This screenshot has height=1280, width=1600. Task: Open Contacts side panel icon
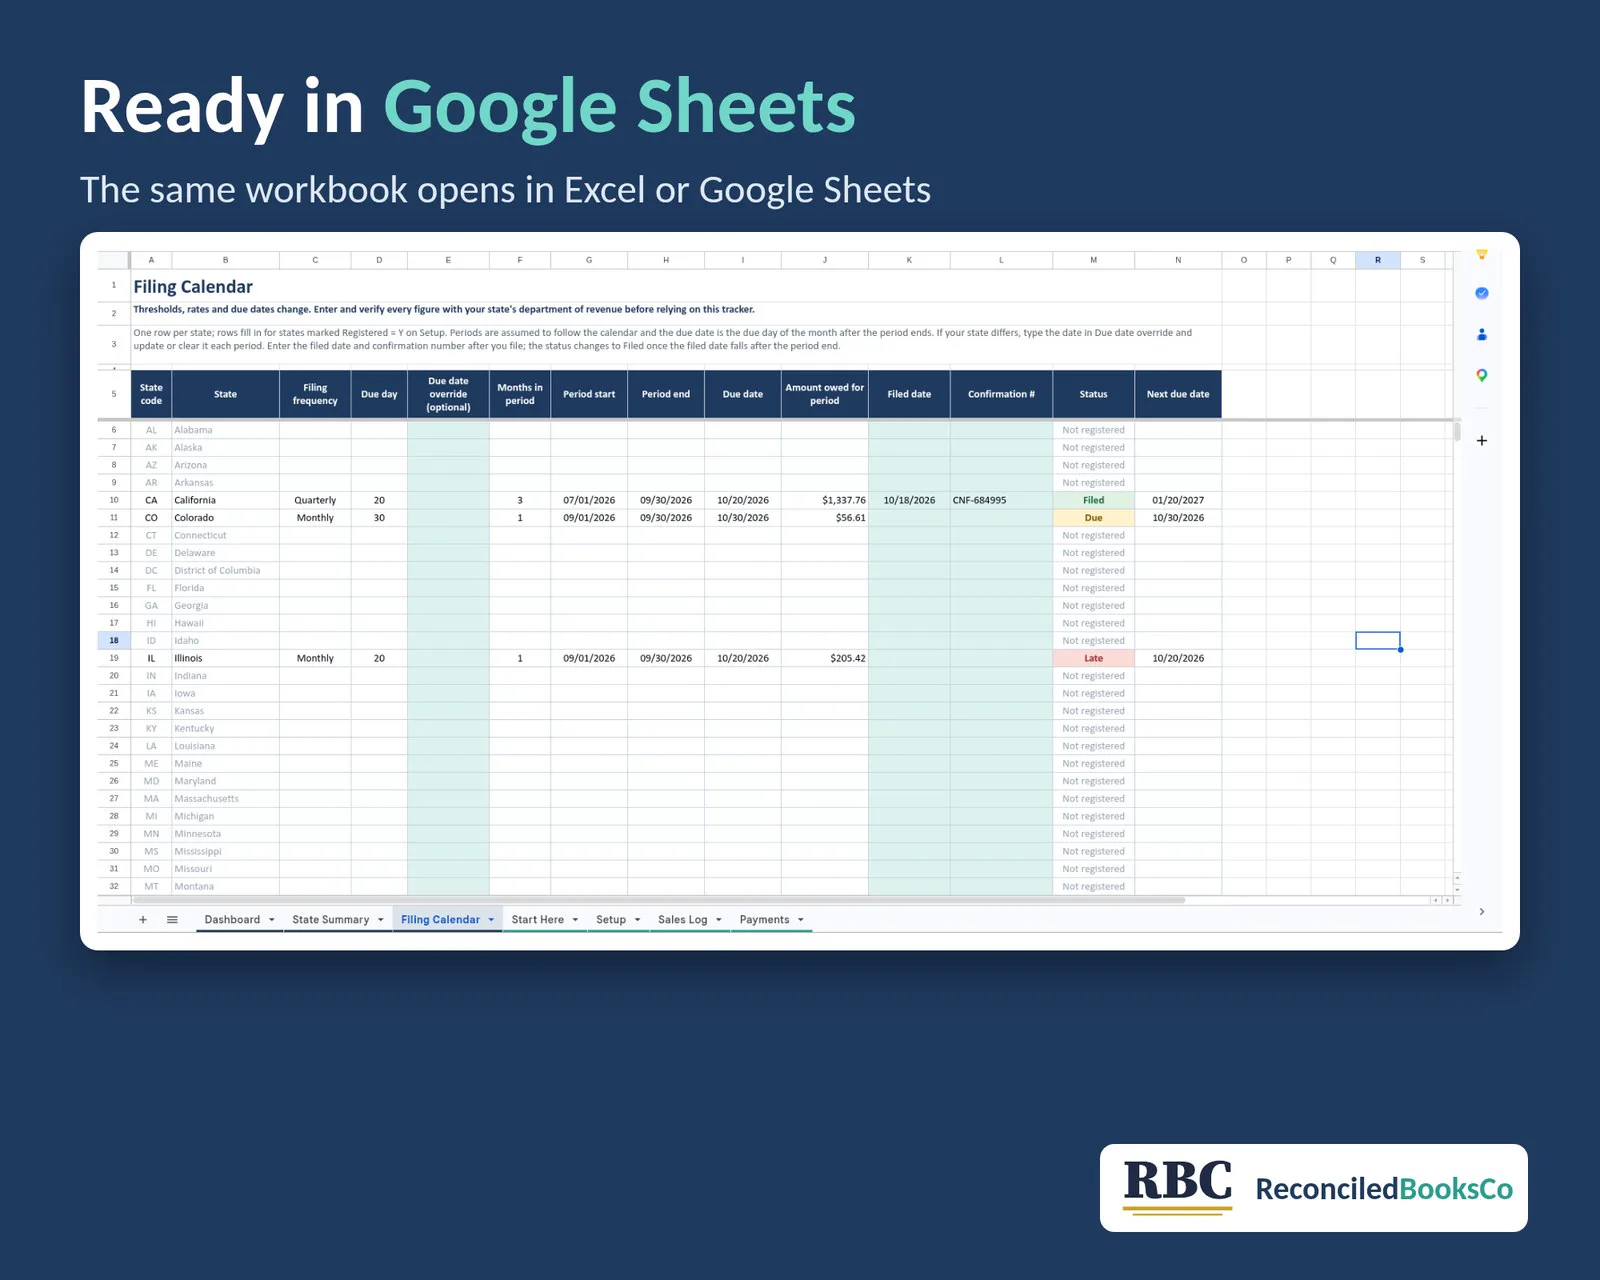point(1481,334)
